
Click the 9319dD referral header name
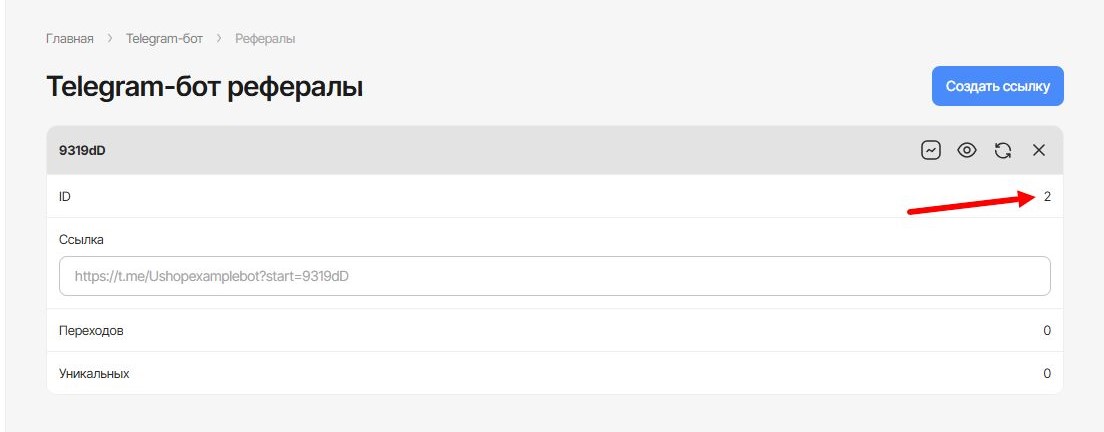pos(82,150)
